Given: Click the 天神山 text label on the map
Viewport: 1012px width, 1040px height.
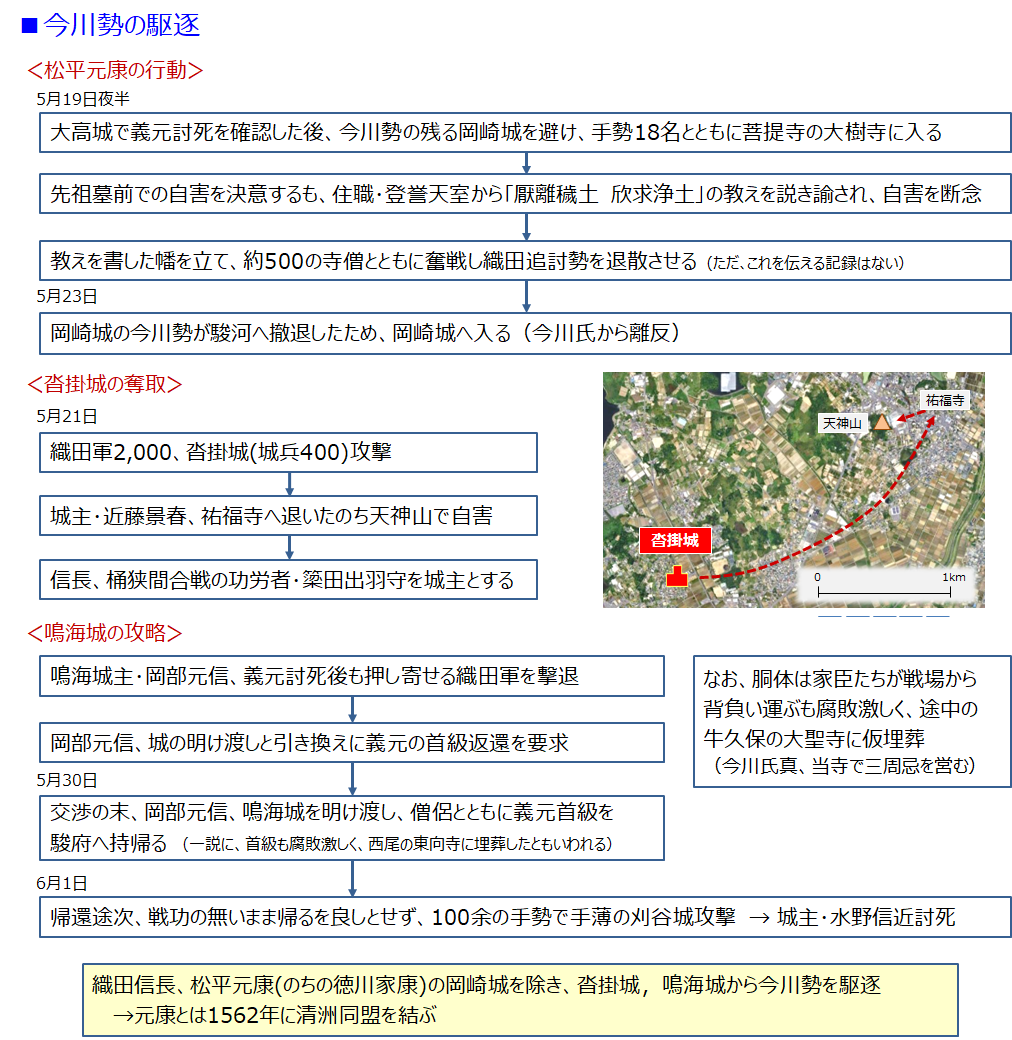Looking at the screenshot, I should click(x=841, y=423).
